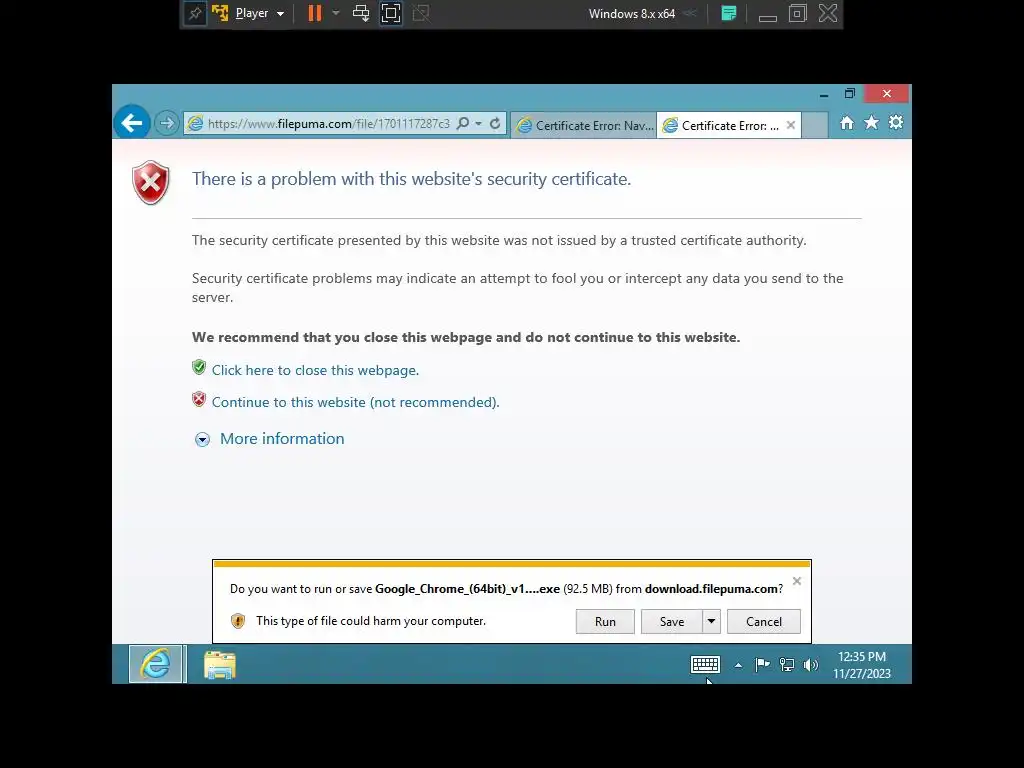Open the address bar autocomplete dropdown arrow

pos(479,123)
